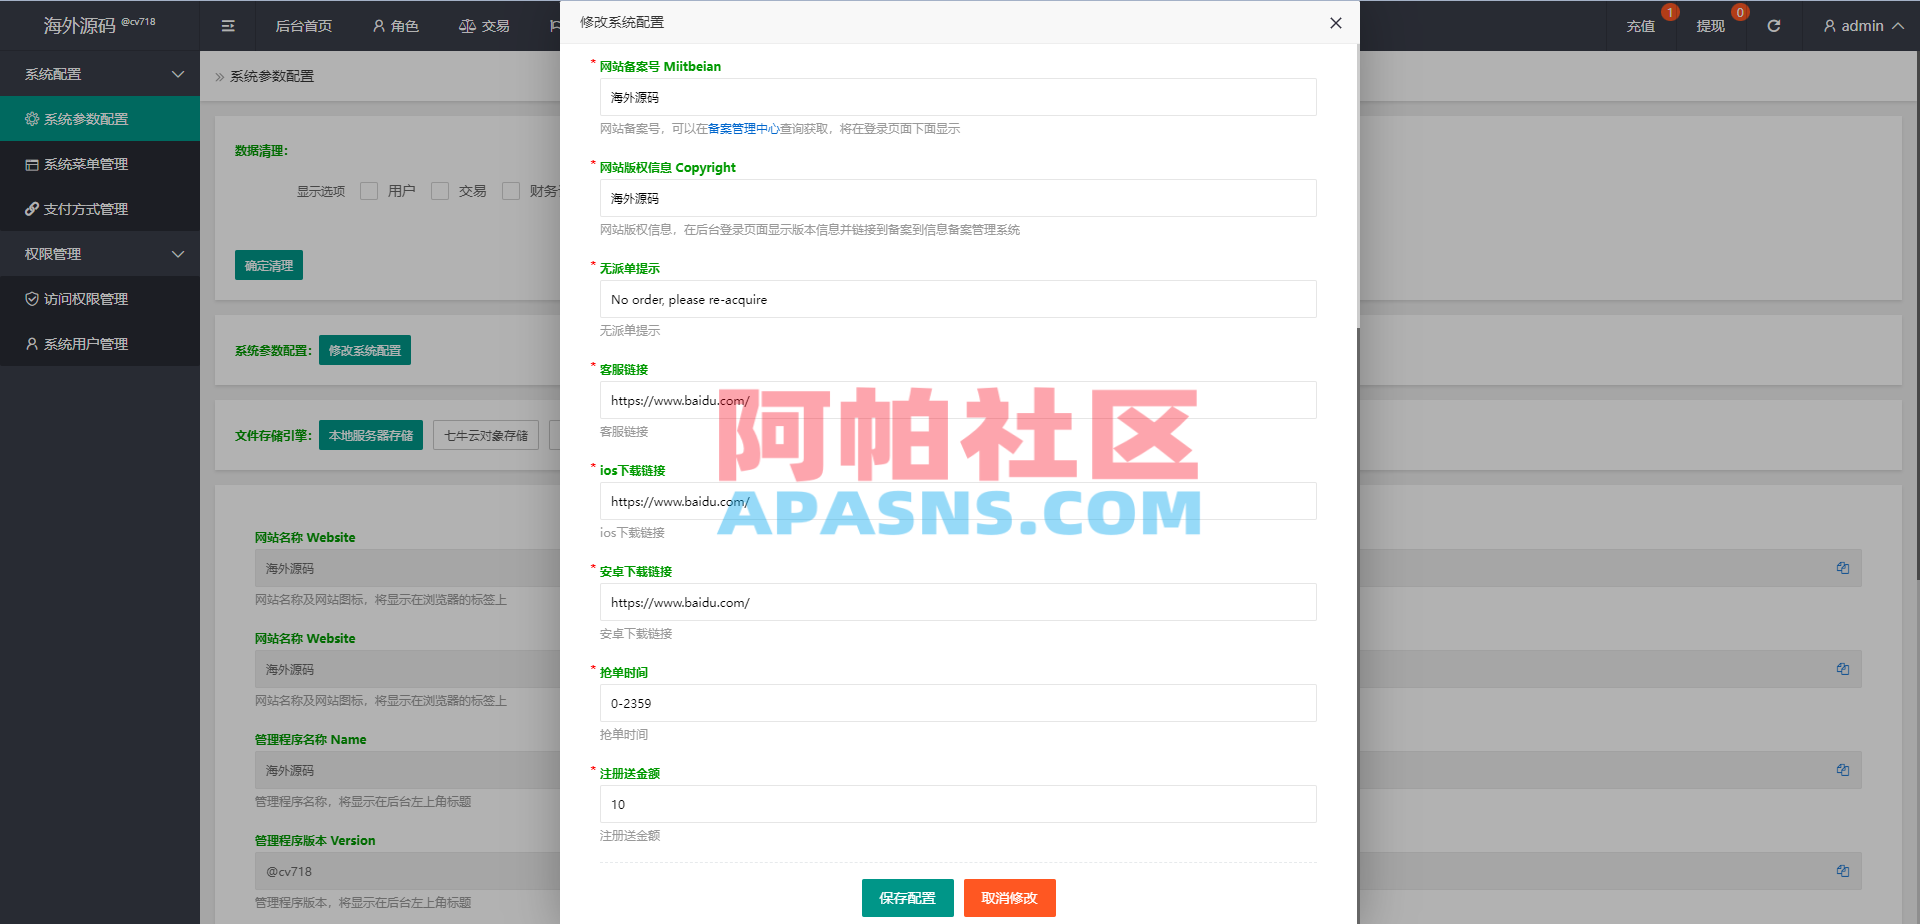Open the sidebar collapse hamburger icon
The image size is (1920, 924).
227,25
